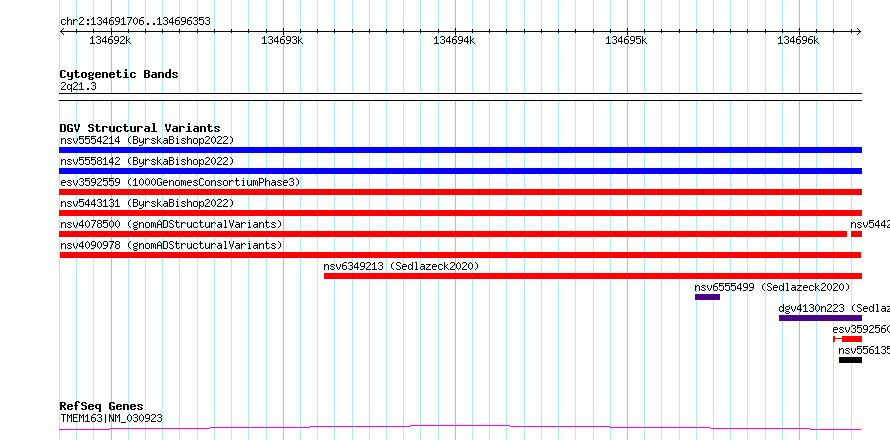
Task: Click the 134693k ruler tick label
Action: (x=282, y=41)
